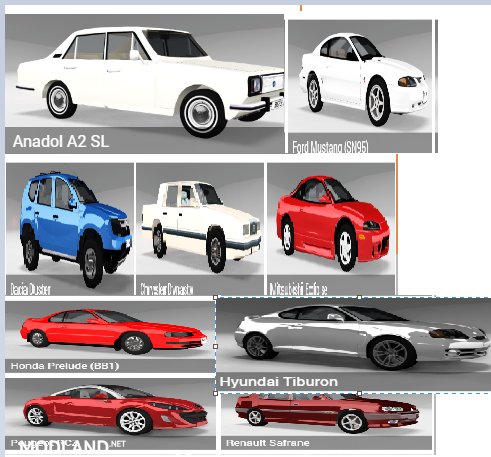
Task: Select the Ford Mustang (SN95) car image
Action: point(360,86)
